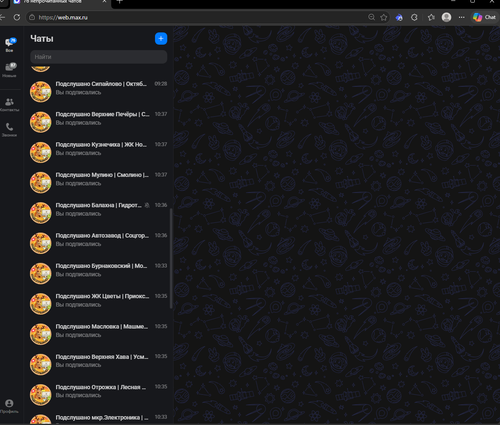Open the browser profile avatar
500x425 pixels.
coord(446,17)
